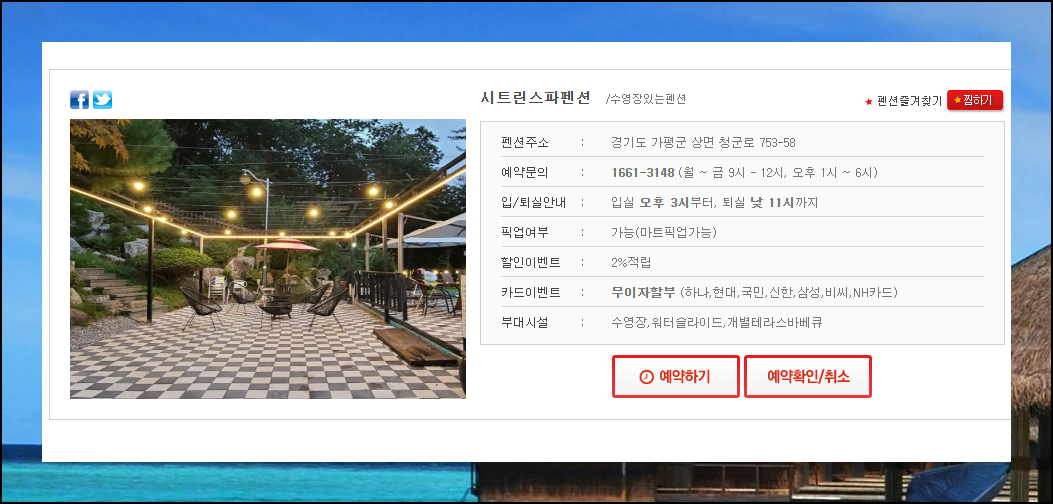
Task: Click the 2%적립 value
Action: [631, 263]
